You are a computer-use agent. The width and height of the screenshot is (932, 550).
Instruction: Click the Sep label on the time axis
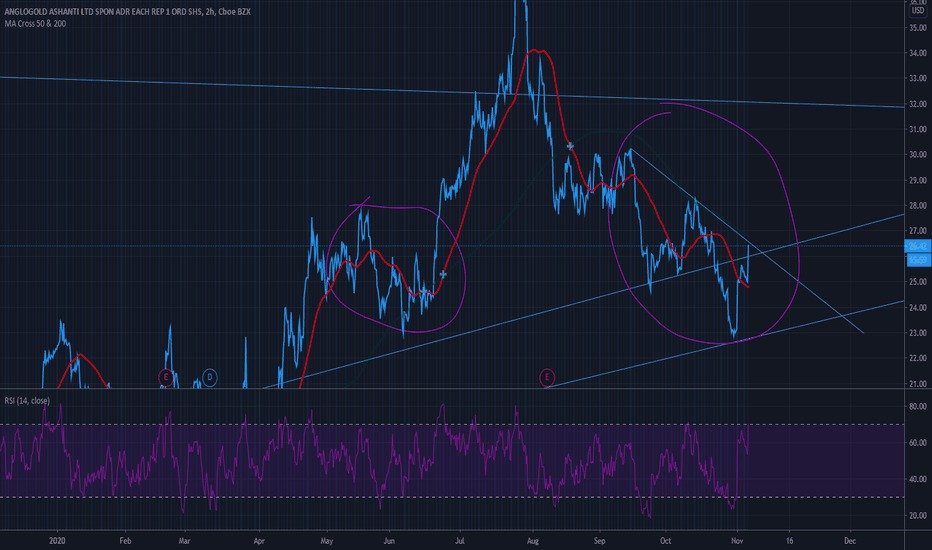point(599,540)
